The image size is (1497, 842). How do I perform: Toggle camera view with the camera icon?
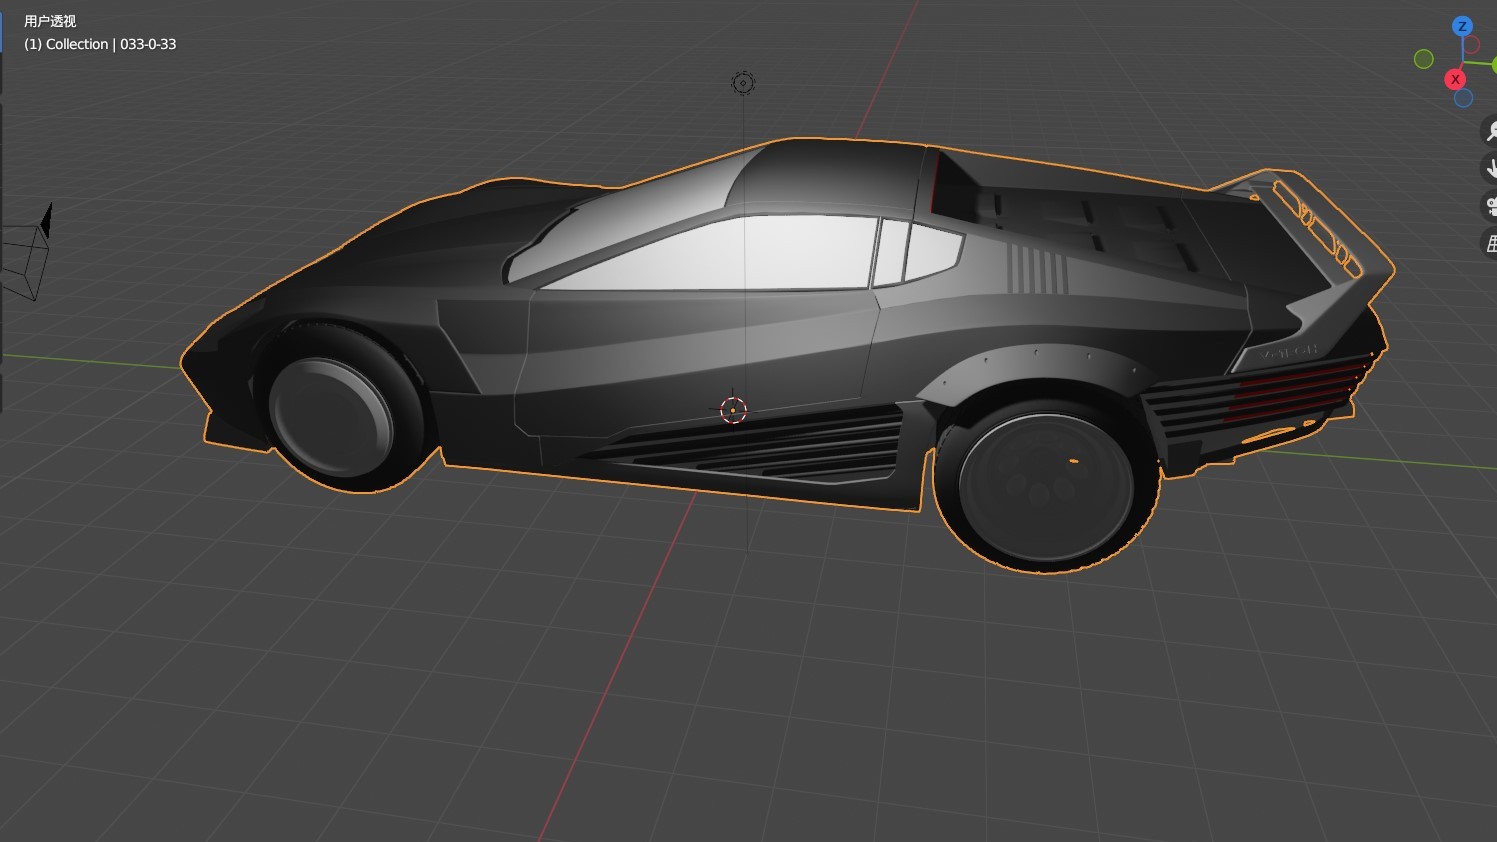[x=1490, y=206]
